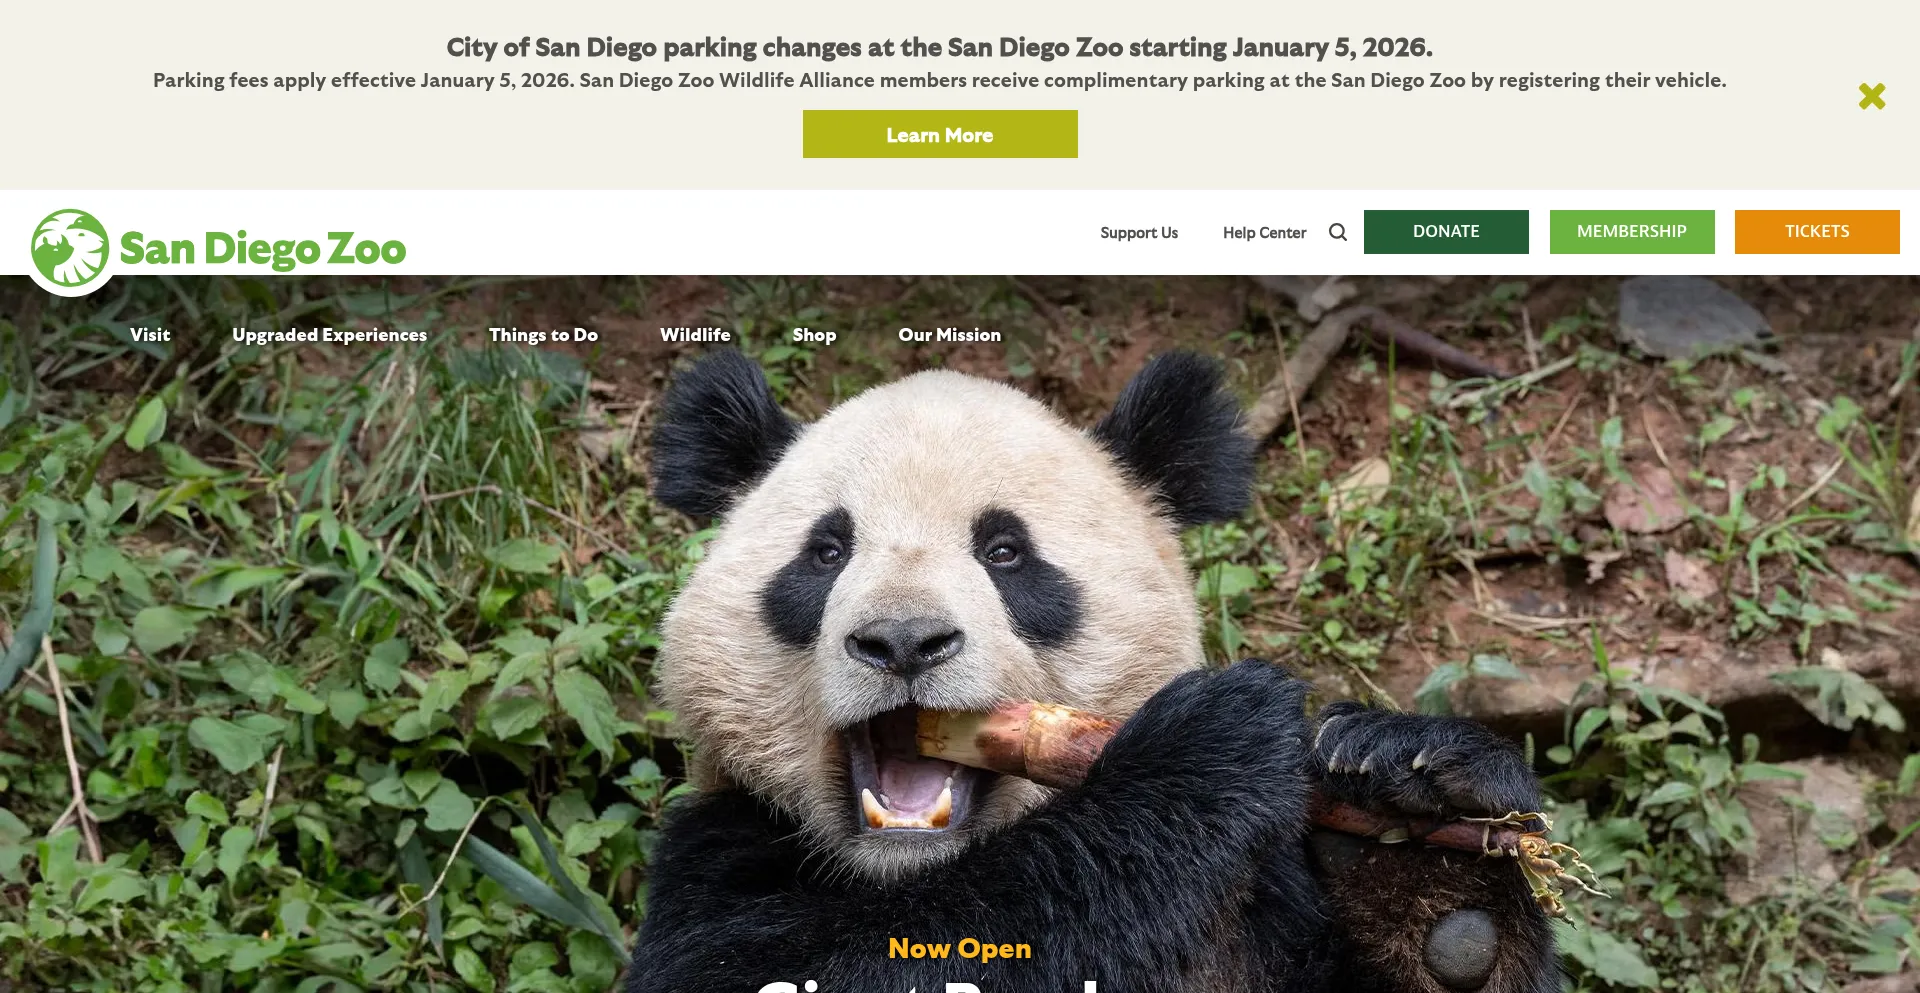Go to TICKETS
This screenshot has height=993, width=1920.
(x=1817, y=232)
